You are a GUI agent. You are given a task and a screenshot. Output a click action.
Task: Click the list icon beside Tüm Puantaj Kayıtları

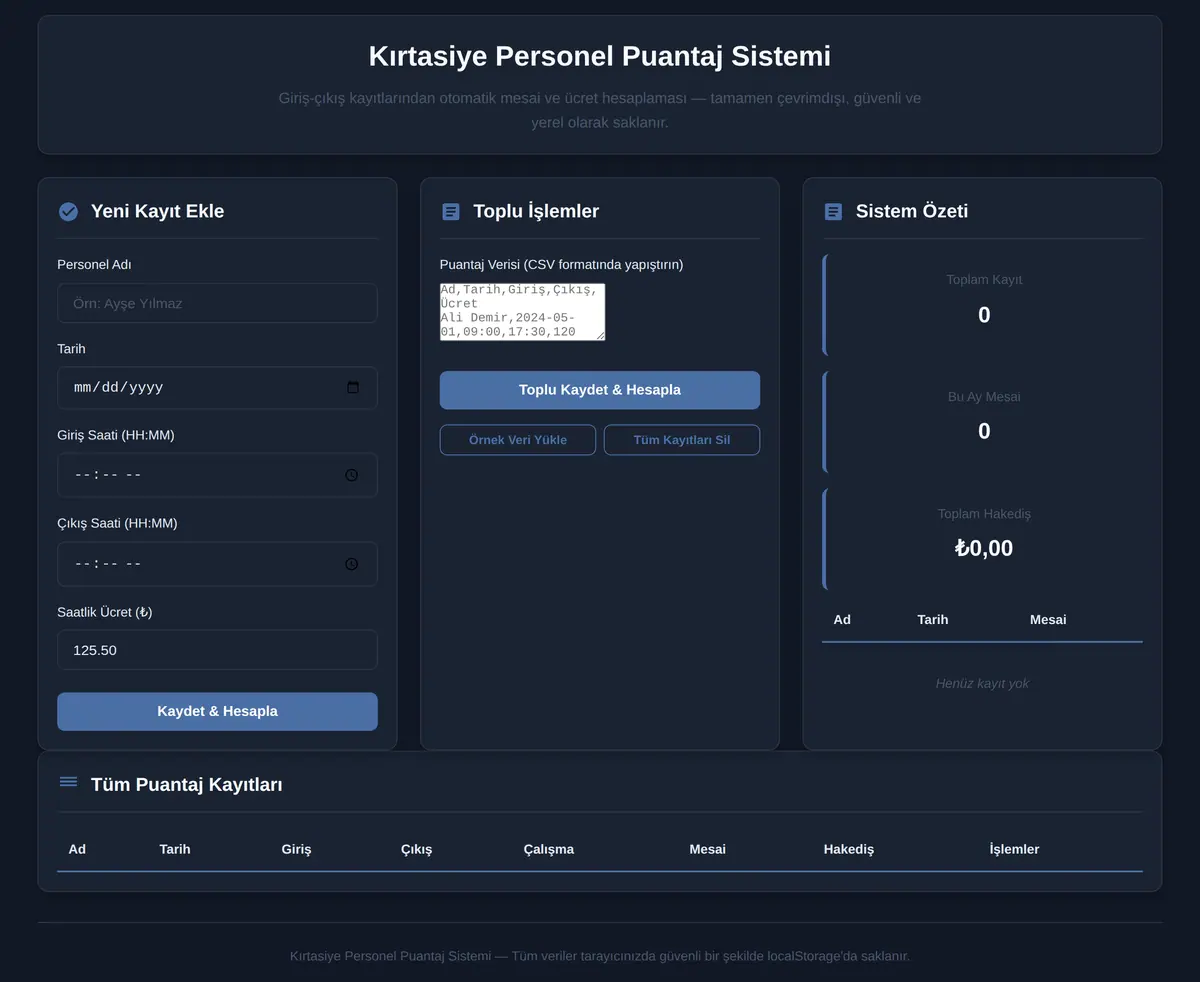click(x=68, y=781)
